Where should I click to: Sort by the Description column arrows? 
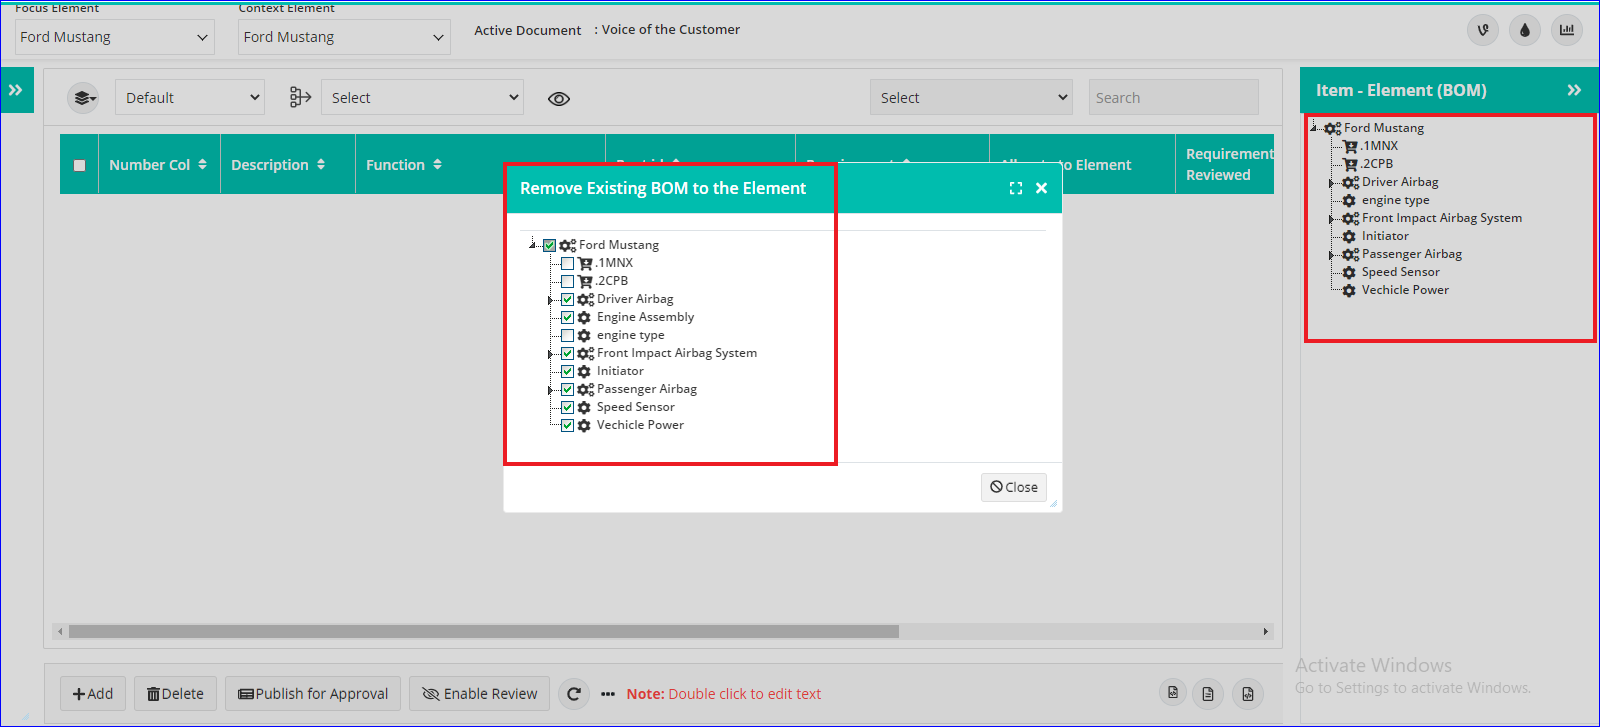[321, 164]
